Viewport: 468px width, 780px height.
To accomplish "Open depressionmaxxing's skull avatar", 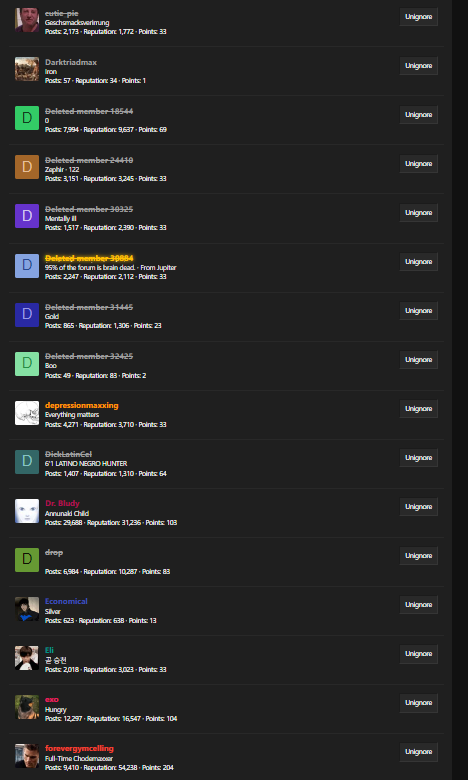I will tap(27, 413).
